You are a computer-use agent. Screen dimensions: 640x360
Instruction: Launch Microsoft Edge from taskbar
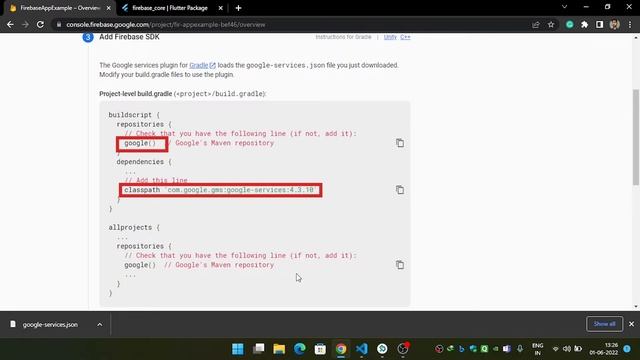(x=300, y=349)
